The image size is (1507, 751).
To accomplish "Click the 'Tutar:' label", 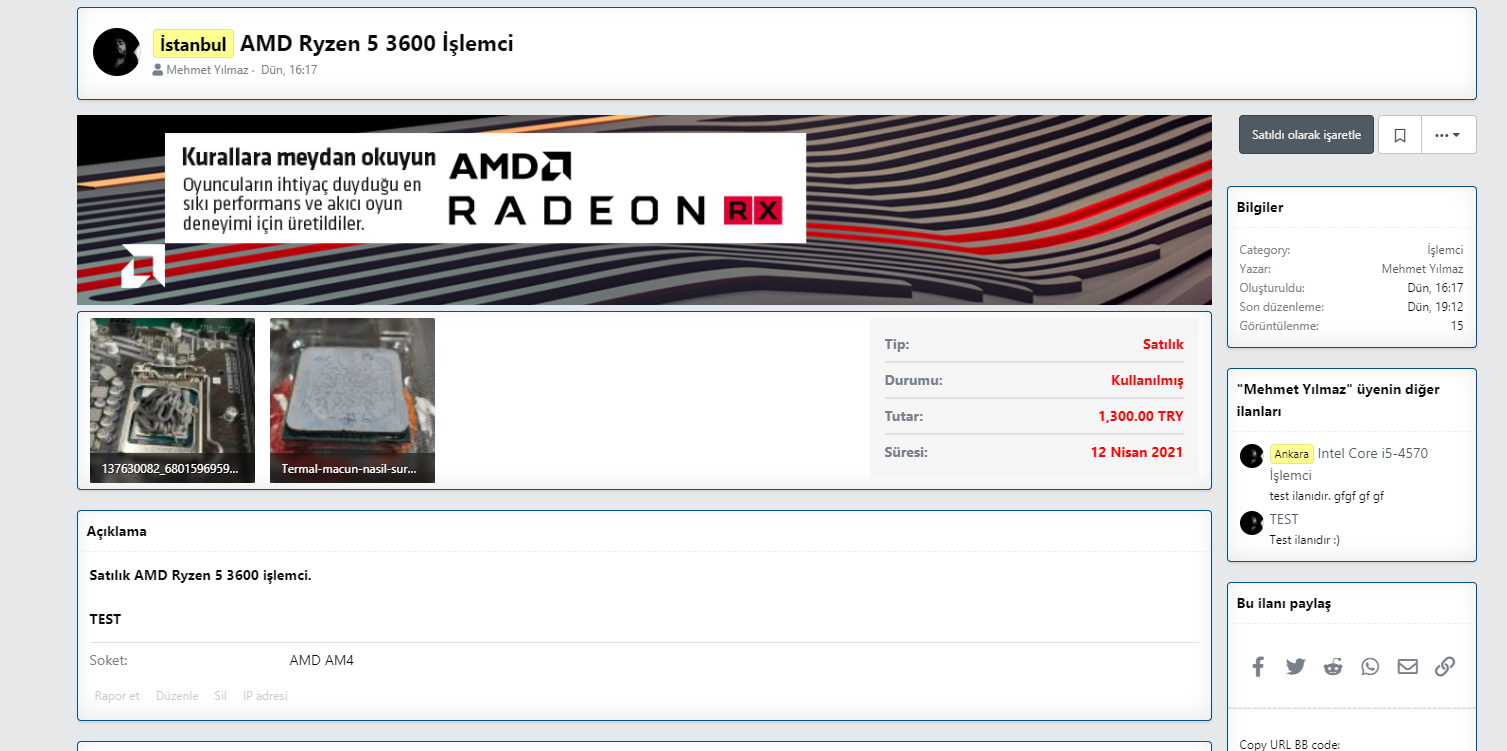I will coord(904,416).
